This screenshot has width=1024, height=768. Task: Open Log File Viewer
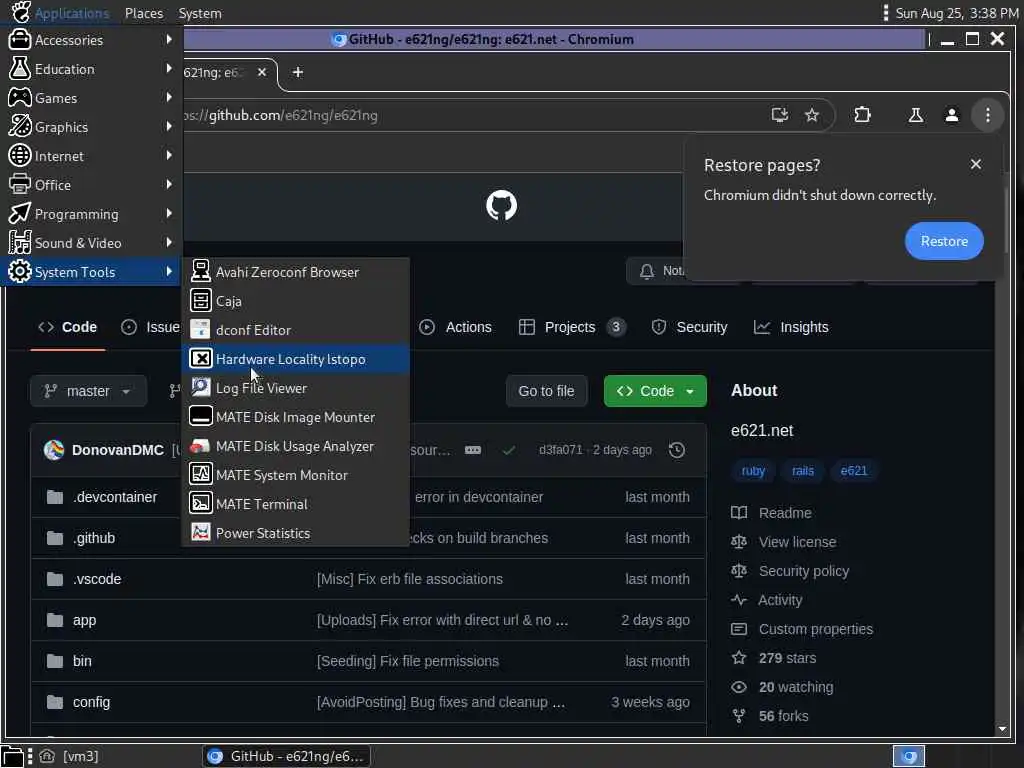click(295, 388)
